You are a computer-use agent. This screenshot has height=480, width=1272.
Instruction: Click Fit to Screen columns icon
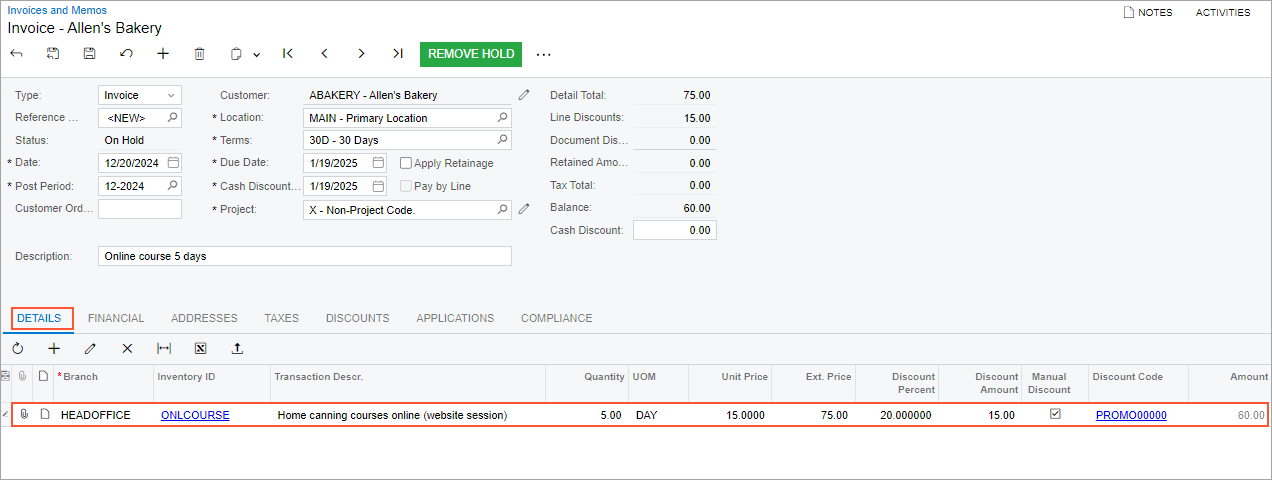(164, 349)
